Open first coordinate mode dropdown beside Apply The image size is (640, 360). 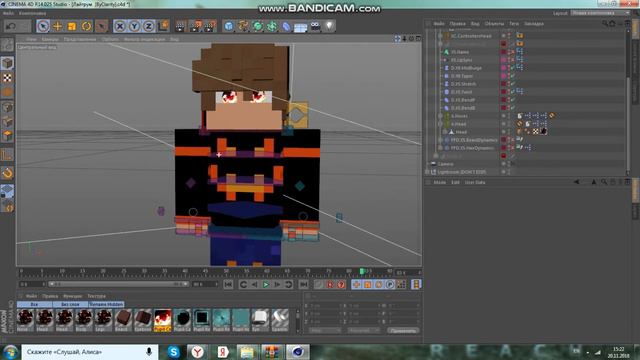[x=324, y=330]
